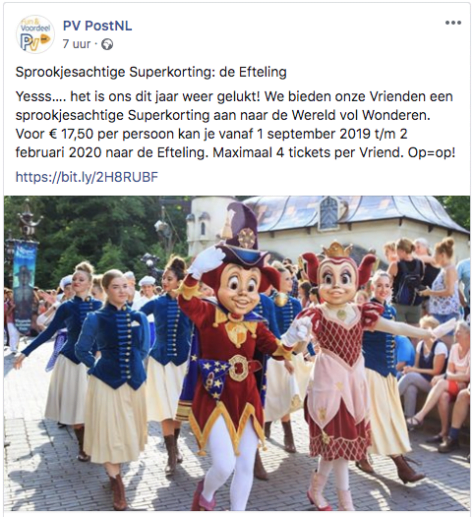This screenshot has width=475, height=517.
Task: Open the '7 uur' post timestamp
Action: pos(76,44)
